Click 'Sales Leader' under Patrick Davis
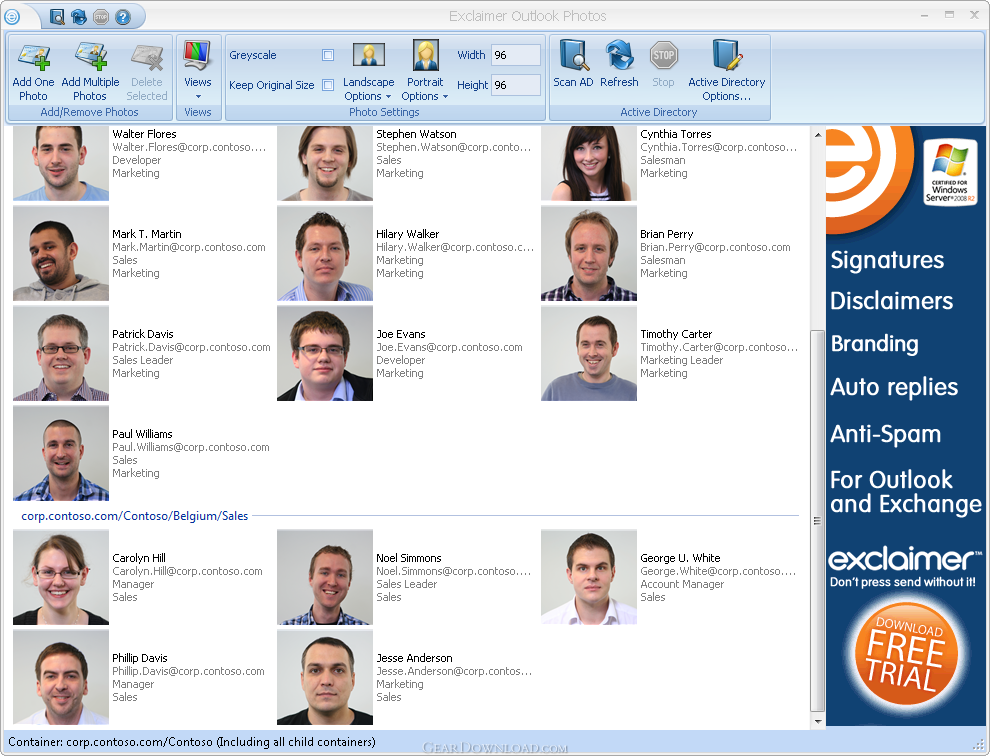990x756 pixels. pyautogui.click(x=143, y=360)
